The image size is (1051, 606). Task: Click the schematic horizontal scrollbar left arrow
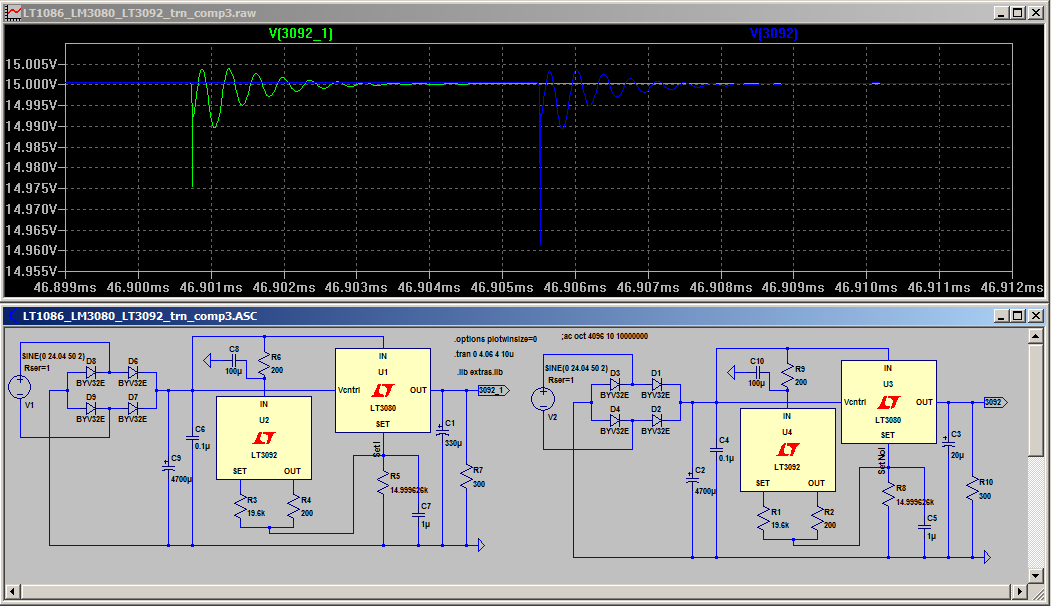[x=13, y=591]
